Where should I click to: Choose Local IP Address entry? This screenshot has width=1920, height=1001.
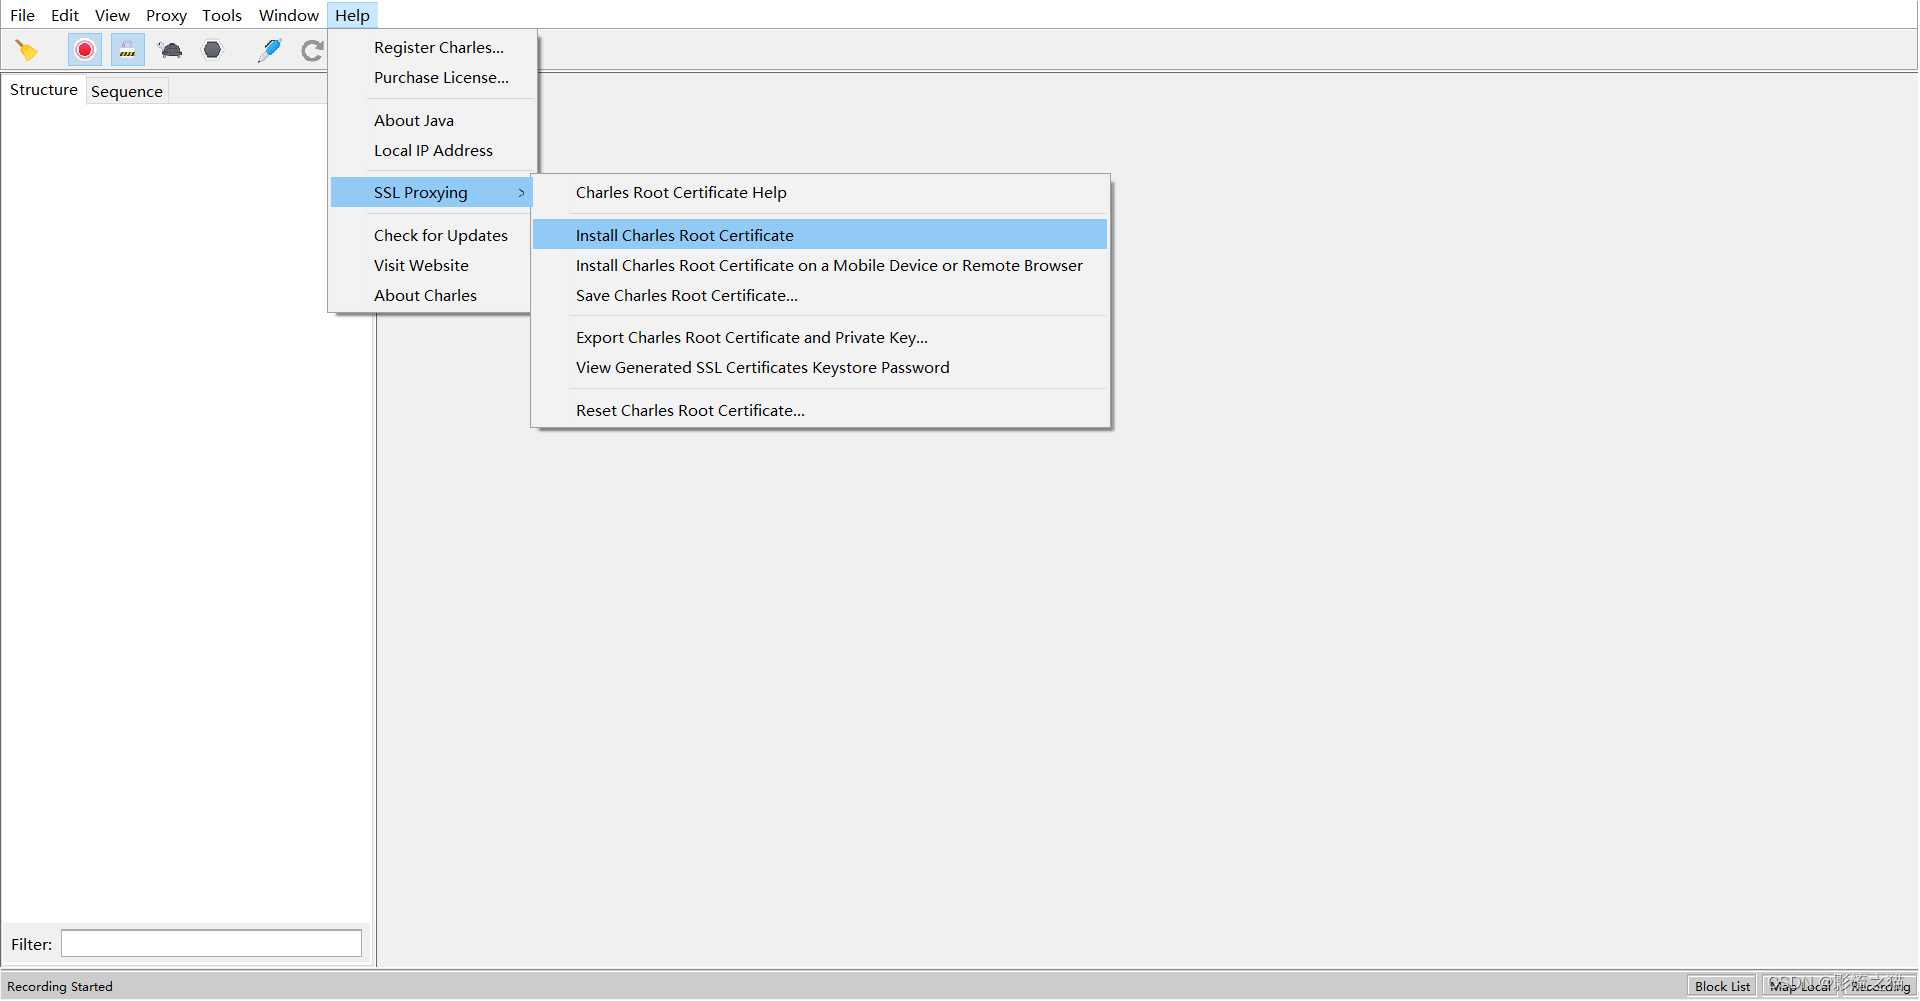coord(433,151)
